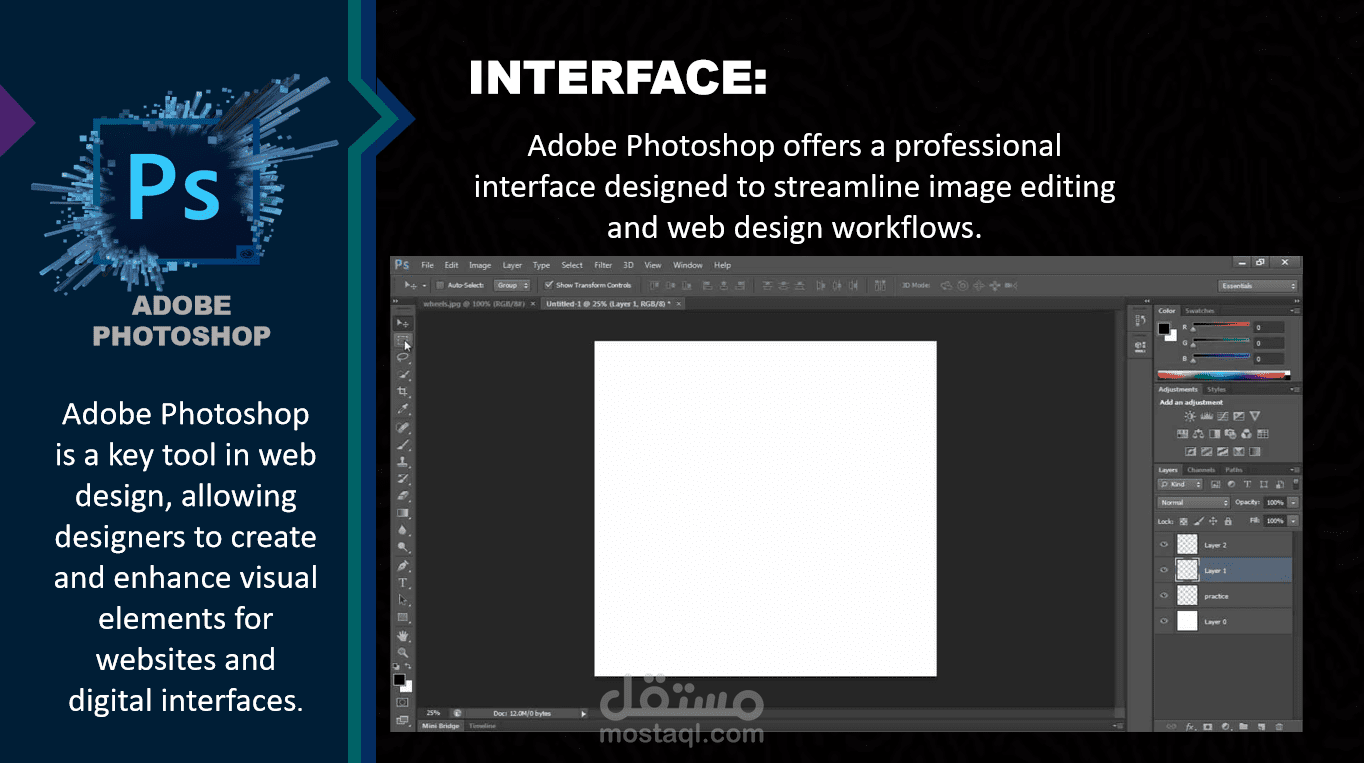Select the Healing Brush tool
Image resolution: width=1364 pixels, height=763 pixels.
pyautogui.click(x=402, y=428)
